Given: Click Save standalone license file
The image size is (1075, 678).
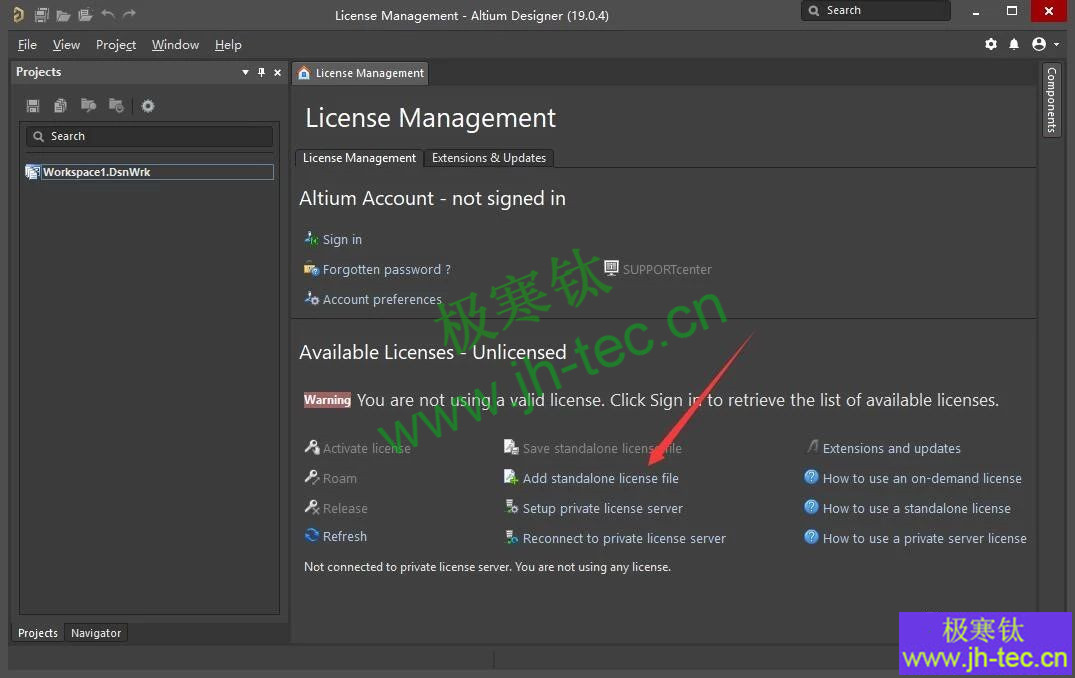Looking at the screenshot, I should click(602, 448).
